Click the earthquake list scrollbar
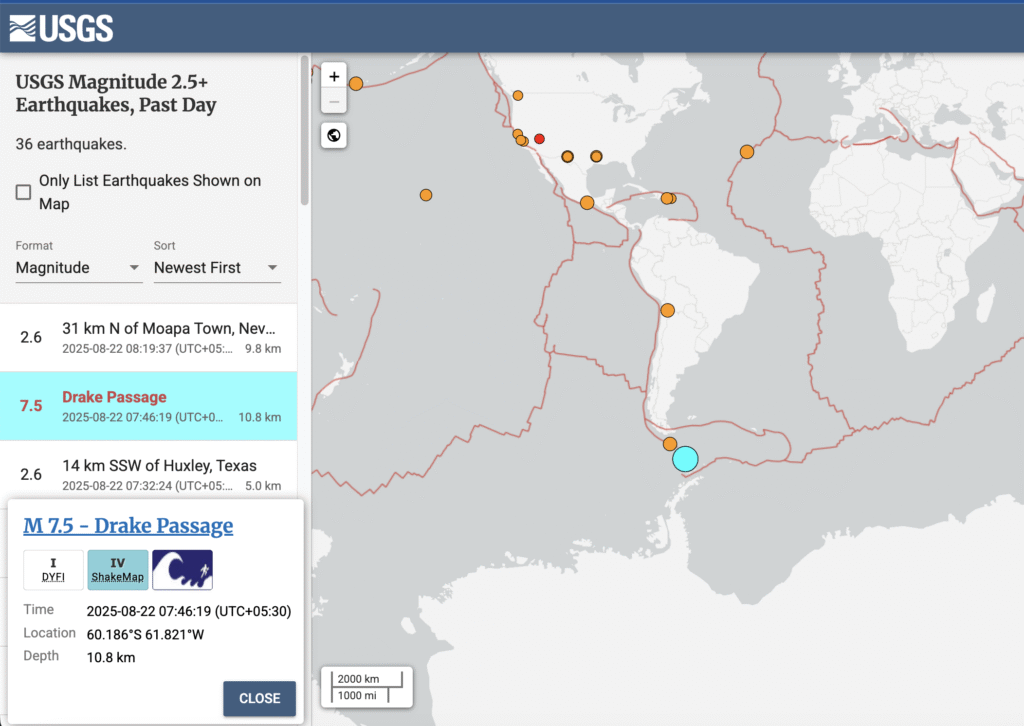Screen dimensions: 1024x726 pyautogui.click(x=305, y=130)
